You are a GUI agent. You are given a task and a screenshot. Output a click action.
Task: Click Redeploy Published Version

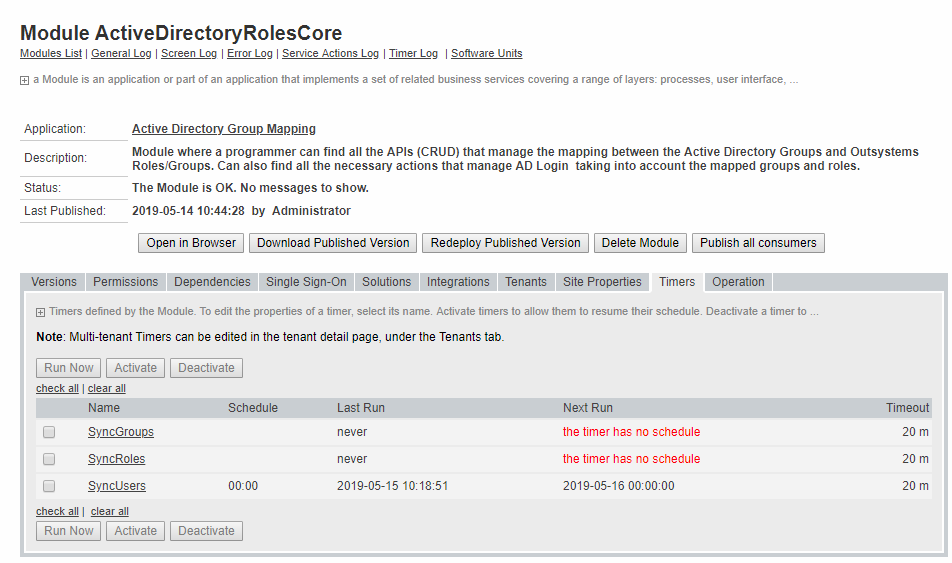click(x=505, y=243)
